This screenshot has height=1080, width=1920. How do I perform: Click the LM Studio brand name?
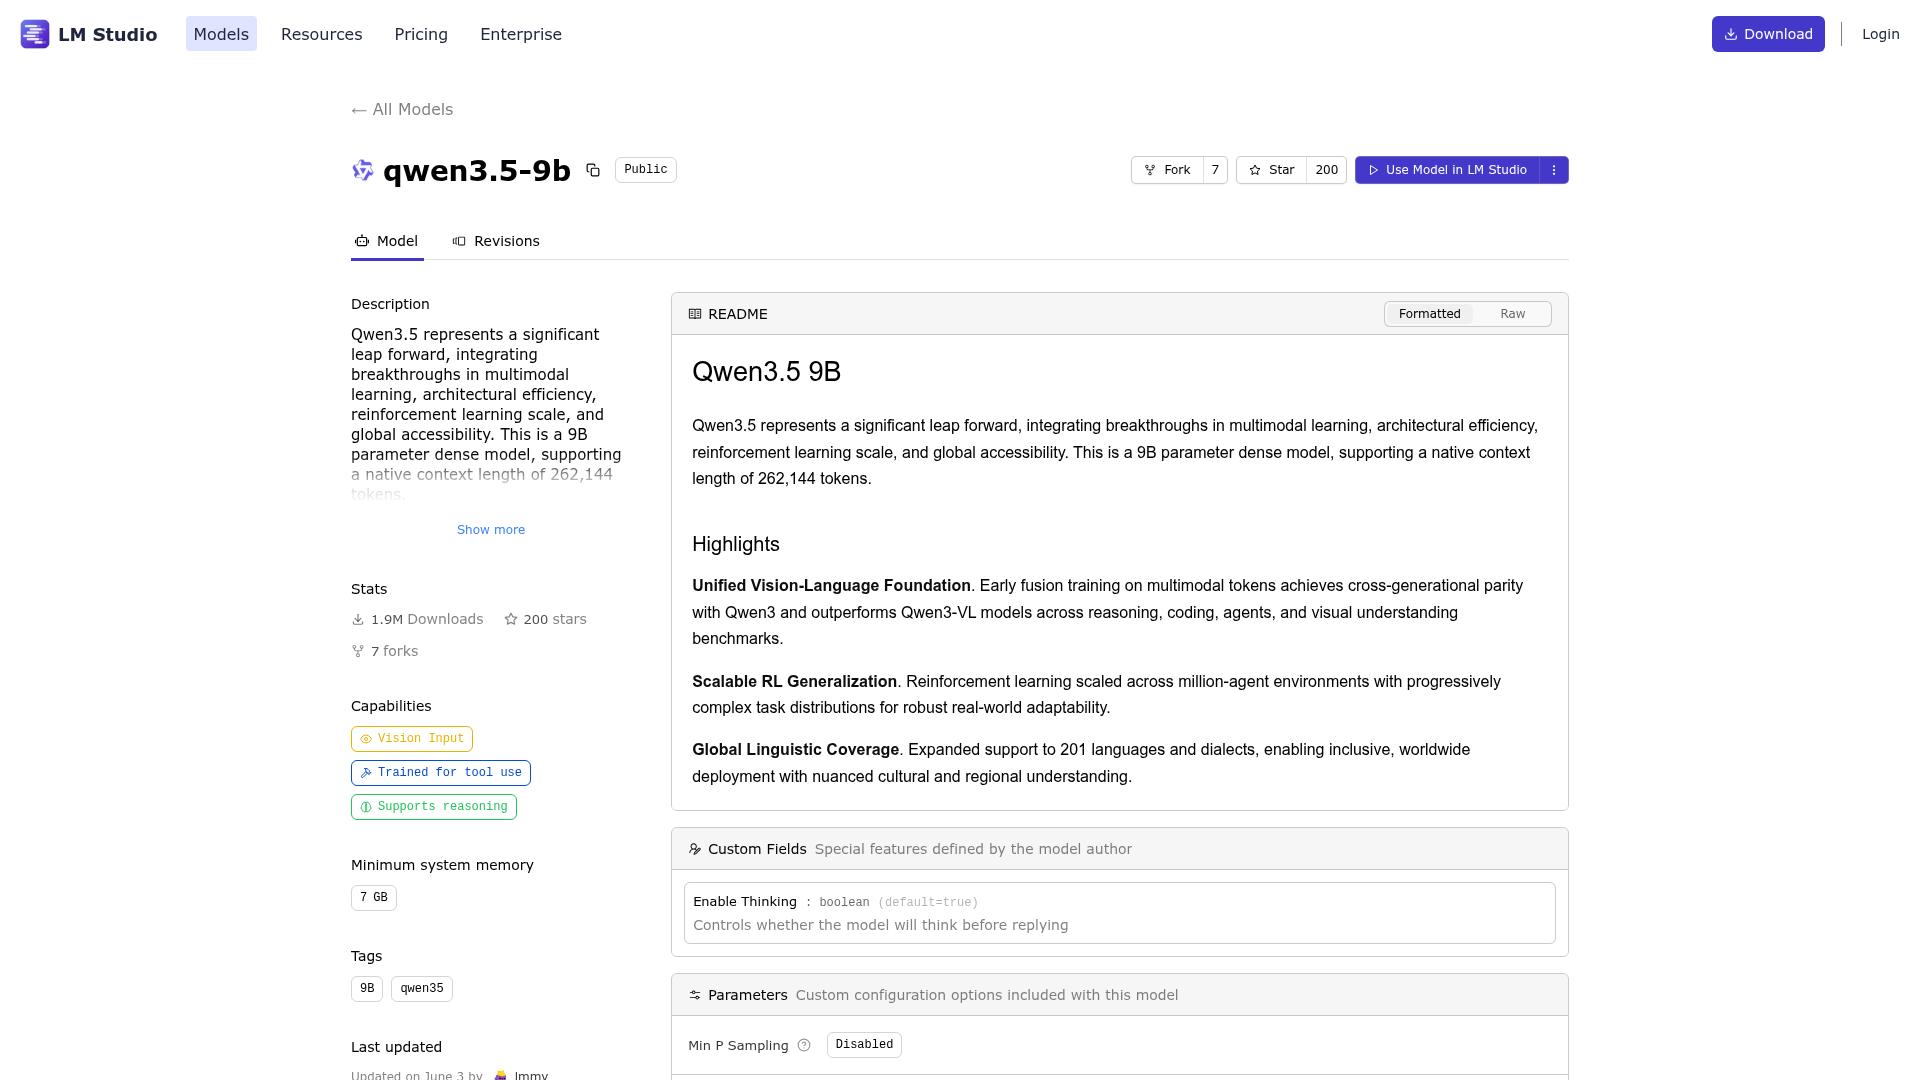click(108, 34)
